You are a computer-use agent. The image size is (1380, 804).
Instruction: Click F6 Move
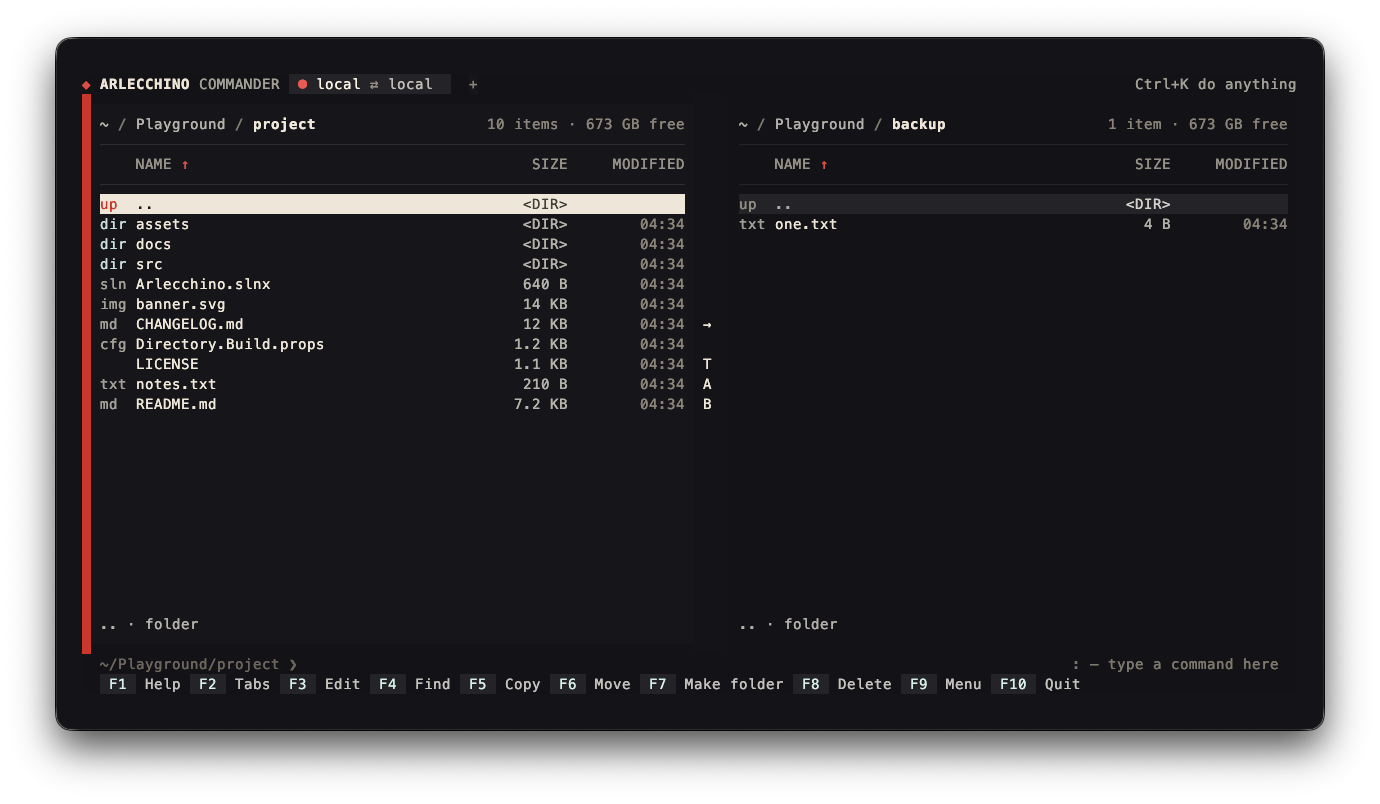pos(591,684)
